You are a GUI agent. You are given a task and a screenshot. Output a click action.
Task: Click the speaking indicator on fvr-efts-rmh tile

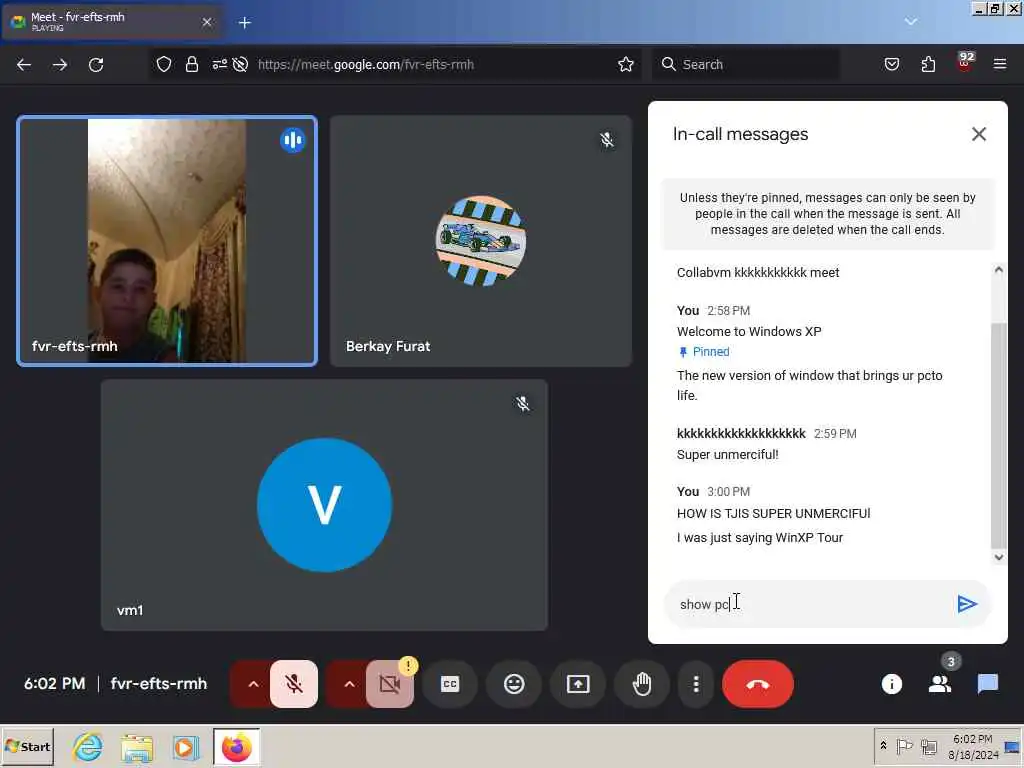(293, 140)
